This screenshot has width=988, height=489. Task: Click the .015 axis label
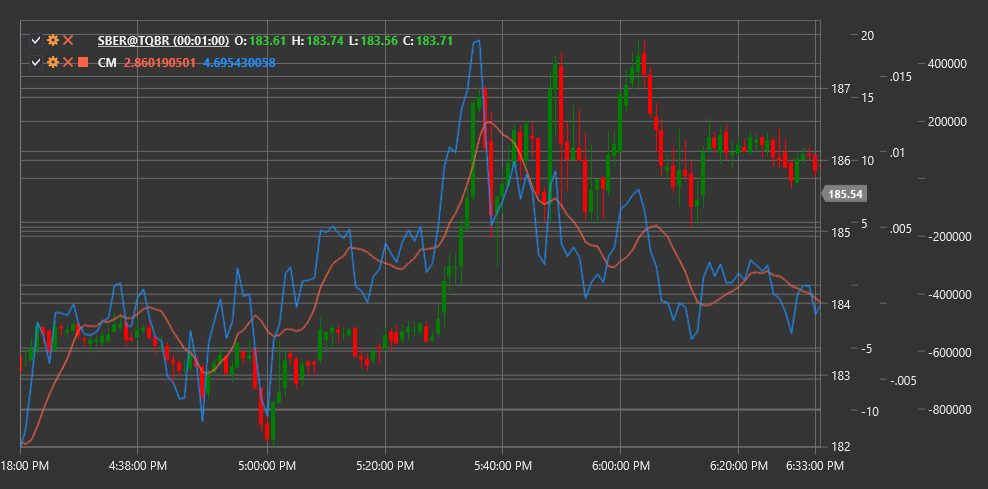coord(900,77)
